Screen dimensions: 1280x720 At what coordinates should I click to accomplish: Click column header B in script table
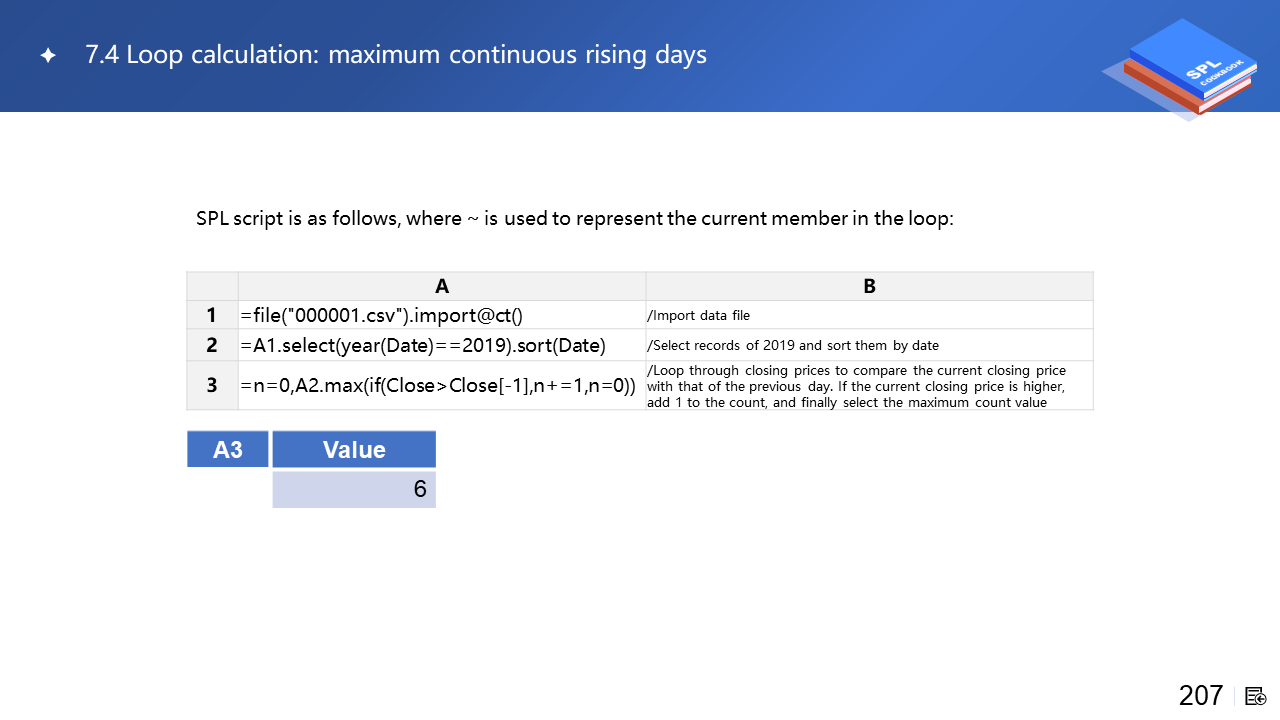(869, 286)
